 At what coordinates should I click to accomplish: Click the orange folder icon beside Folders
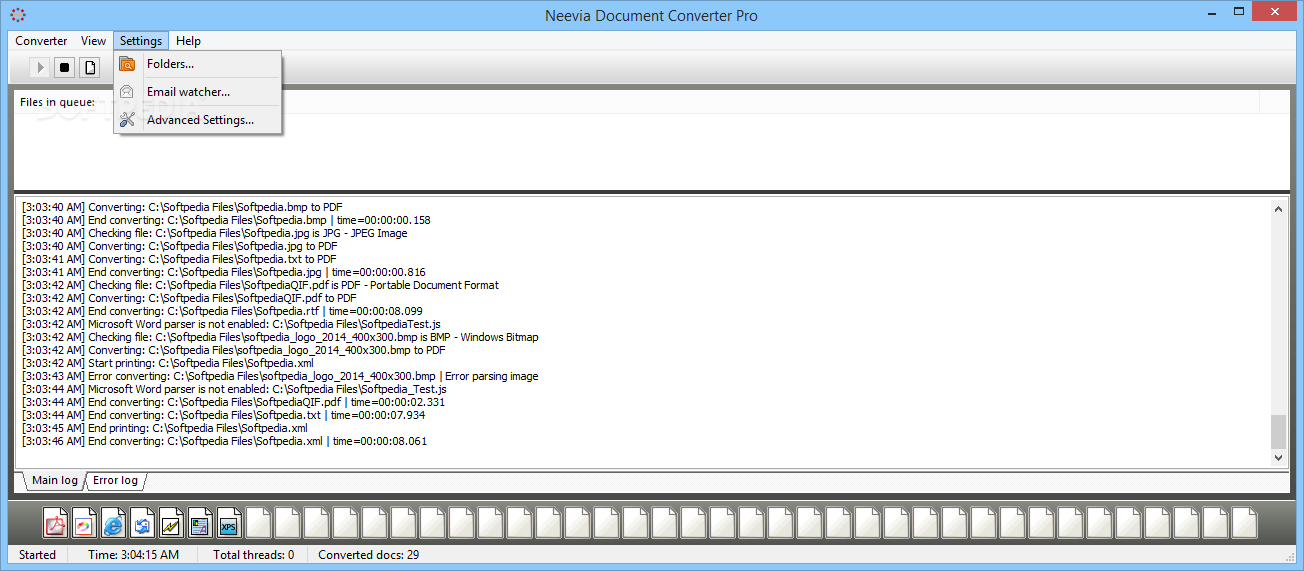[127, 64]
